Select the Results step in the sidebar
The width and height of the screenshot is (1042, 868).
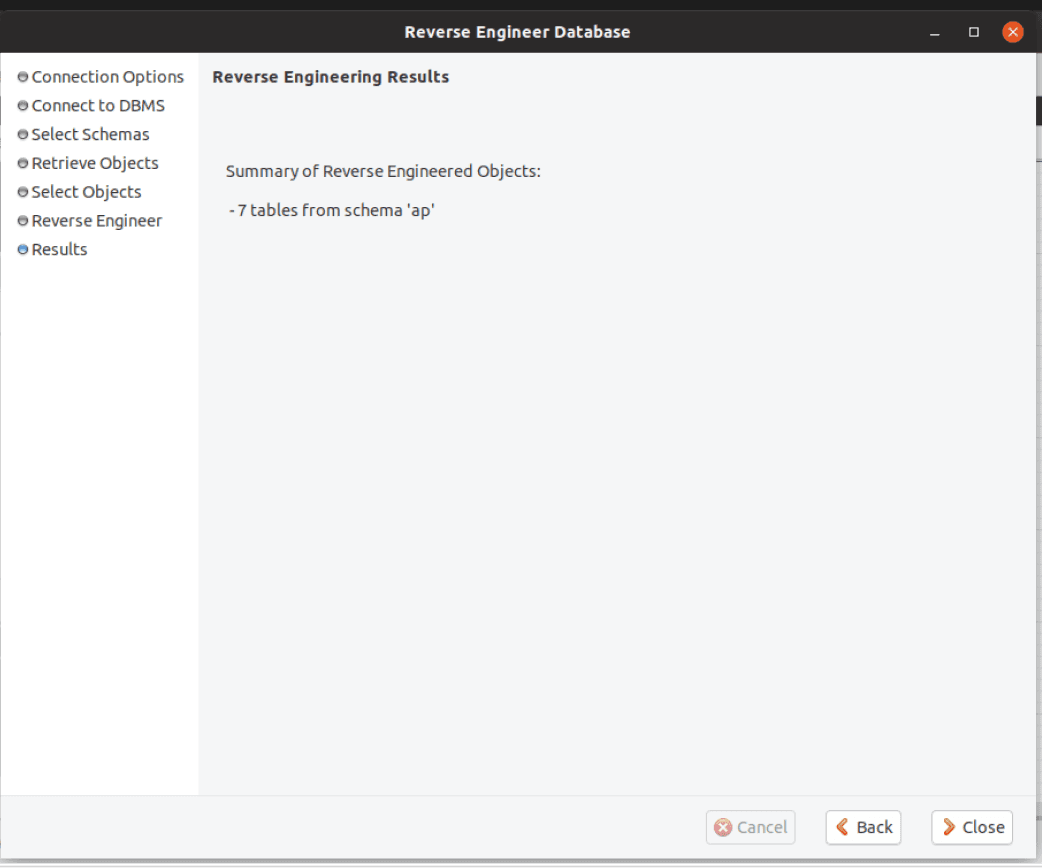(59, 249)
